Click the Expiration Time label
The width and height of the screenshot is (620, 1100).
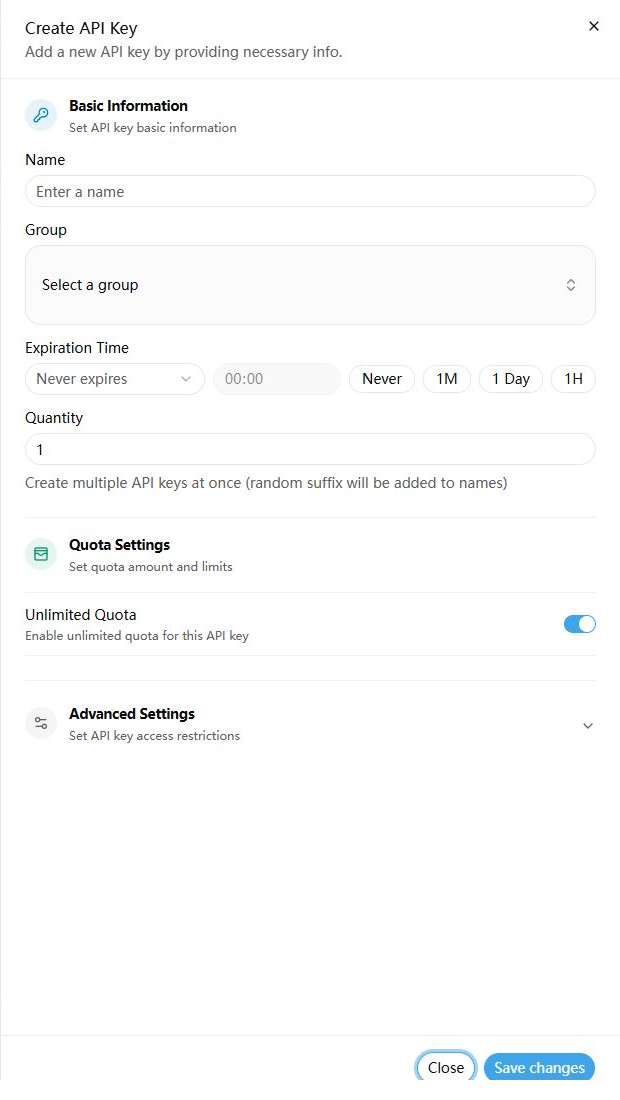tap(77, 348)
